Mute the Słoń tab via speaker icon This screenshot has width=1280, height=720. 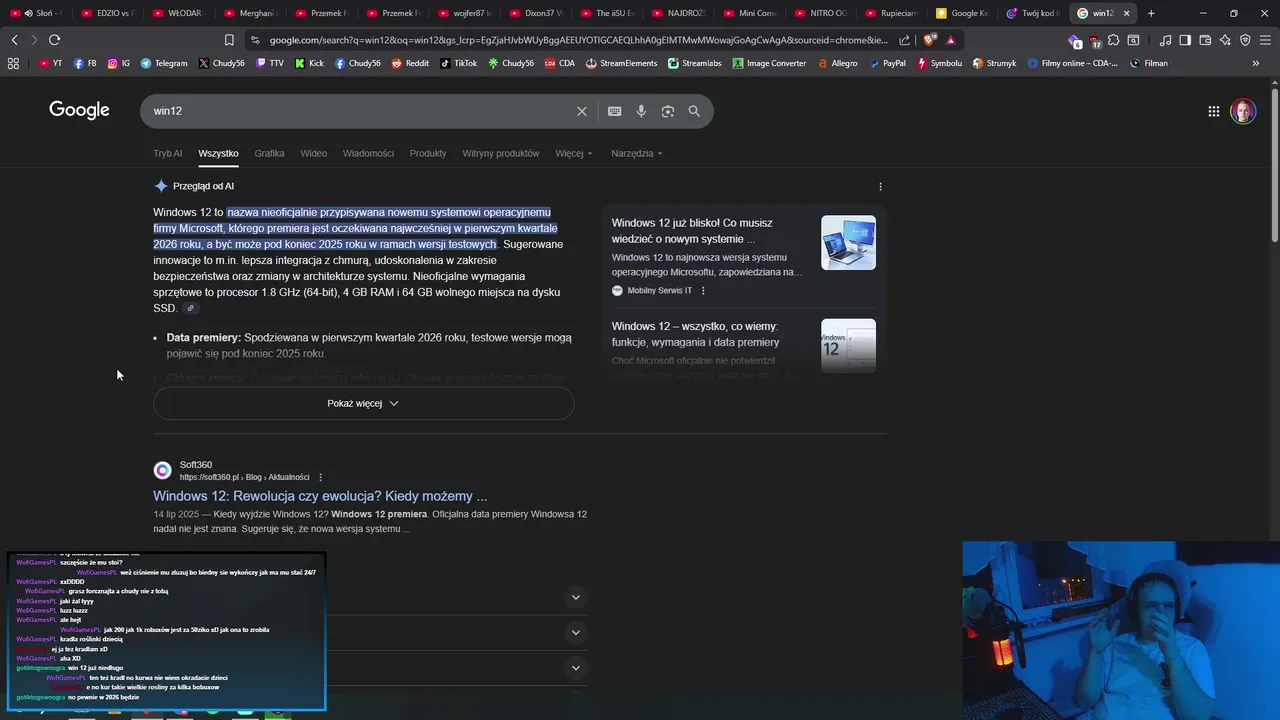pyautogui.click(x=27, y=13)
